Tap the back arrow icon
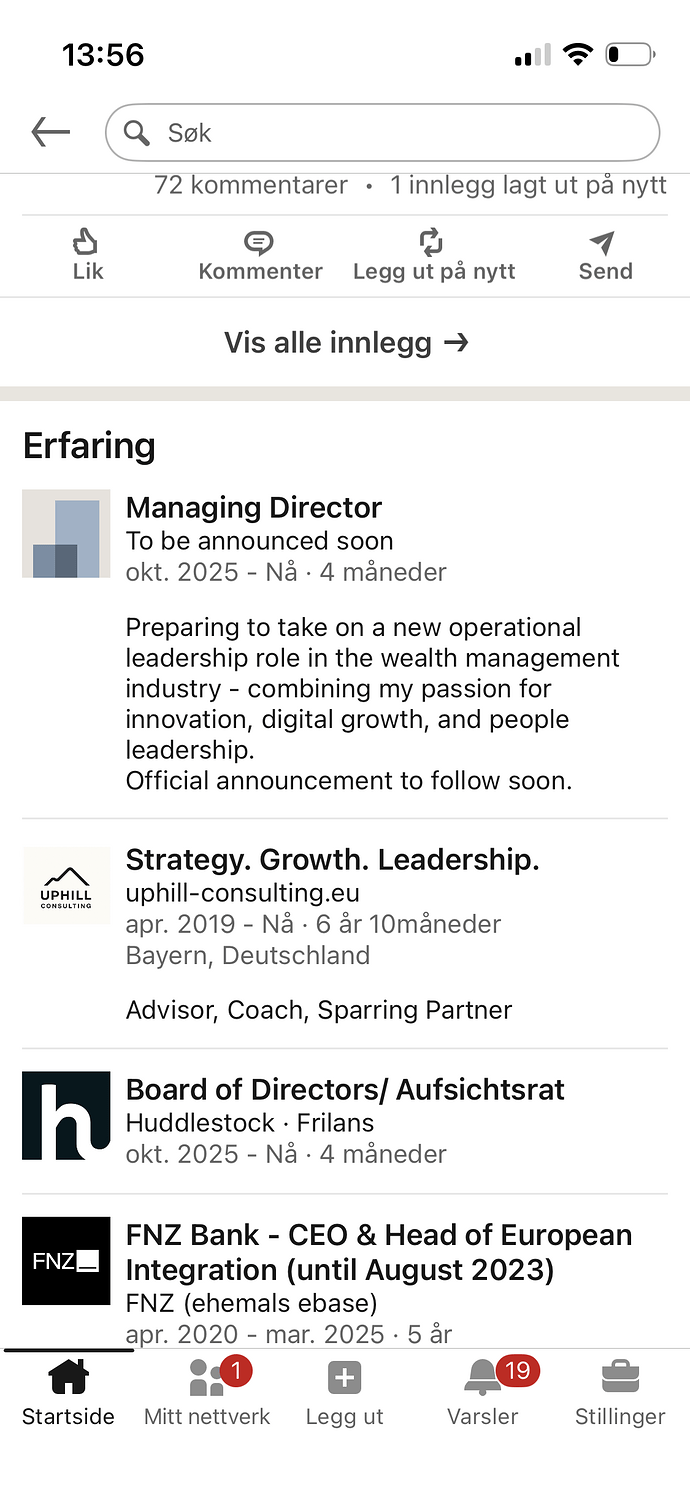The width and height of the screenshot is (690, 1494). click(50, 132)
